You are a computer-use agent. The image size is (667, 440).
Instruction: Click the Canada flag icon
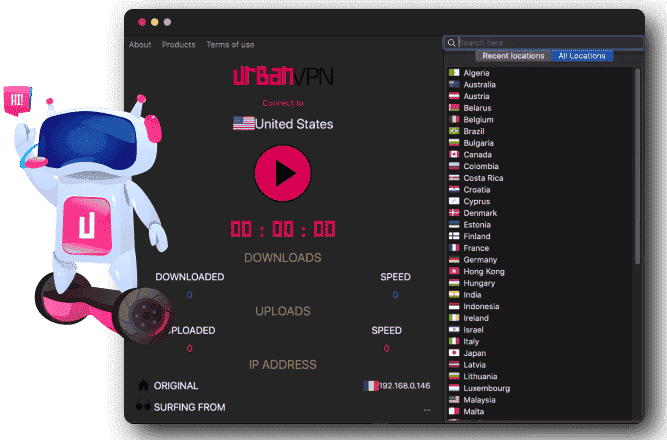(x=454, y=154)
